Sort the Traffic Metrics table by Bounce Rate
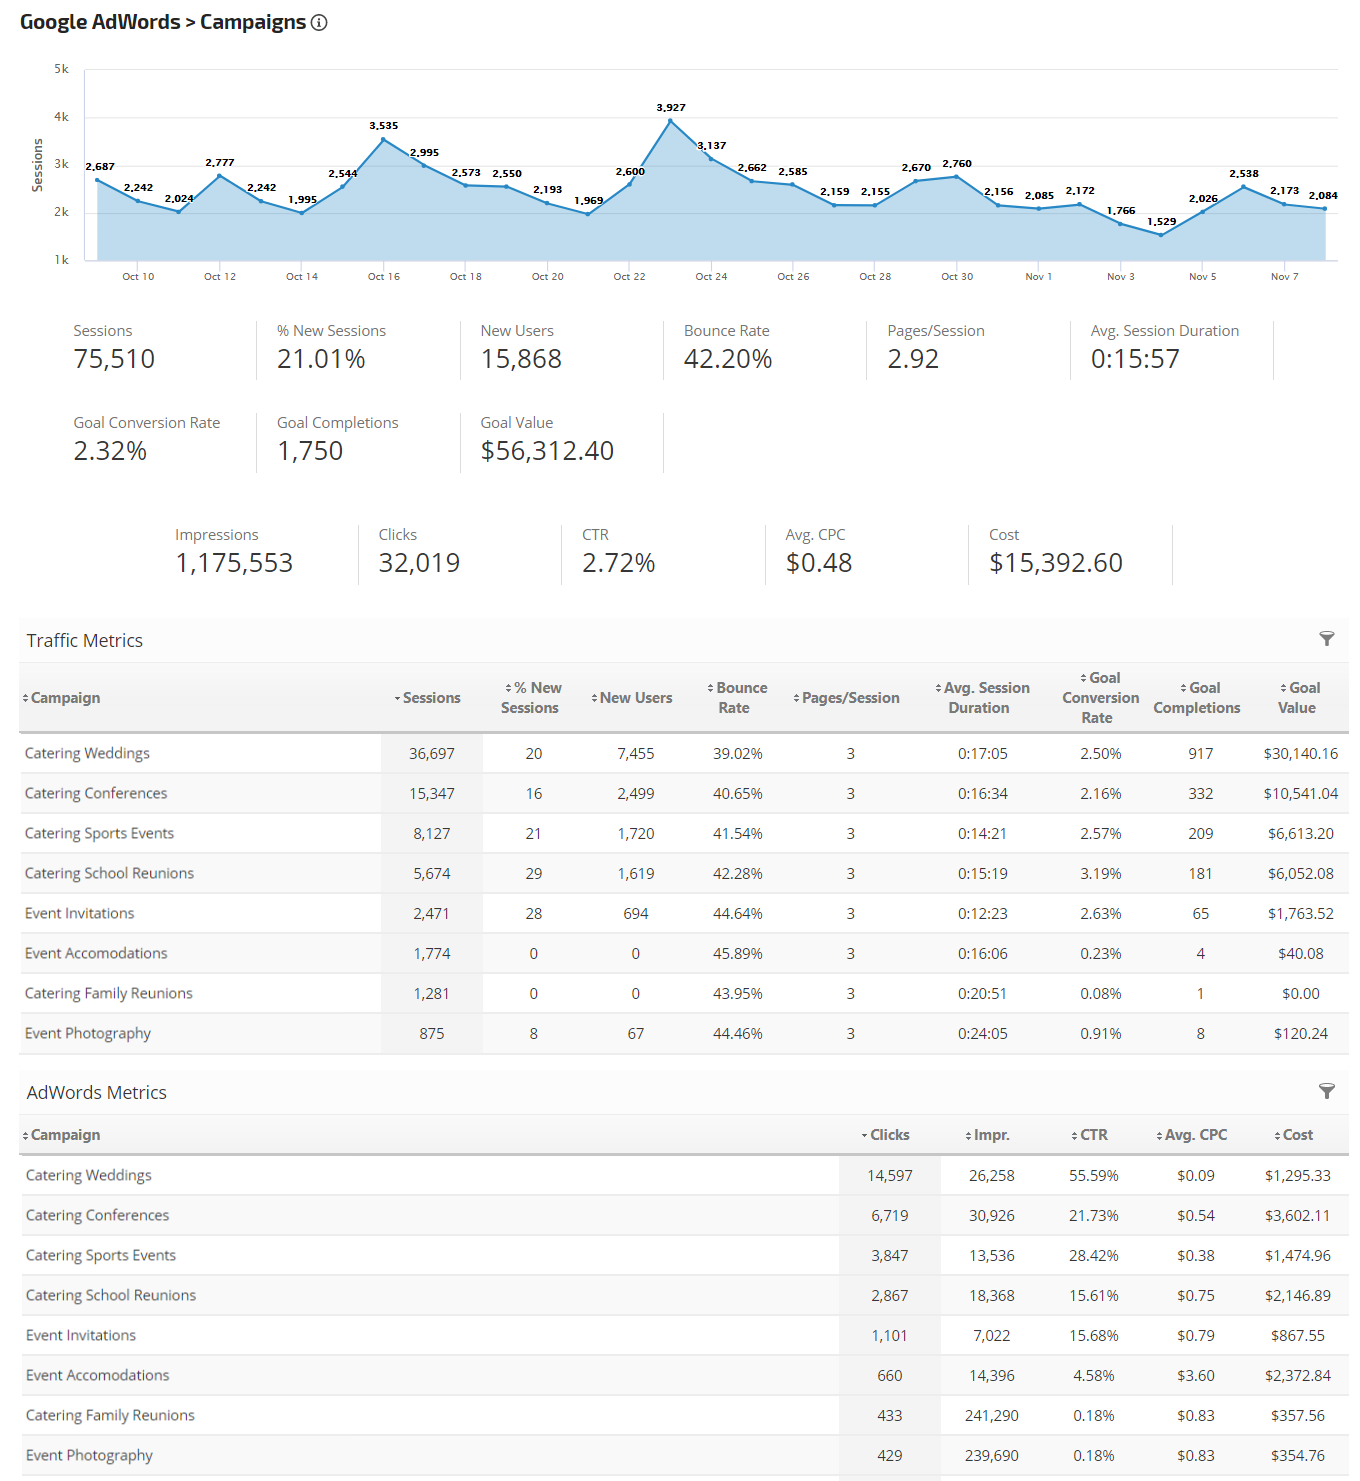 [x=739, y=698]
